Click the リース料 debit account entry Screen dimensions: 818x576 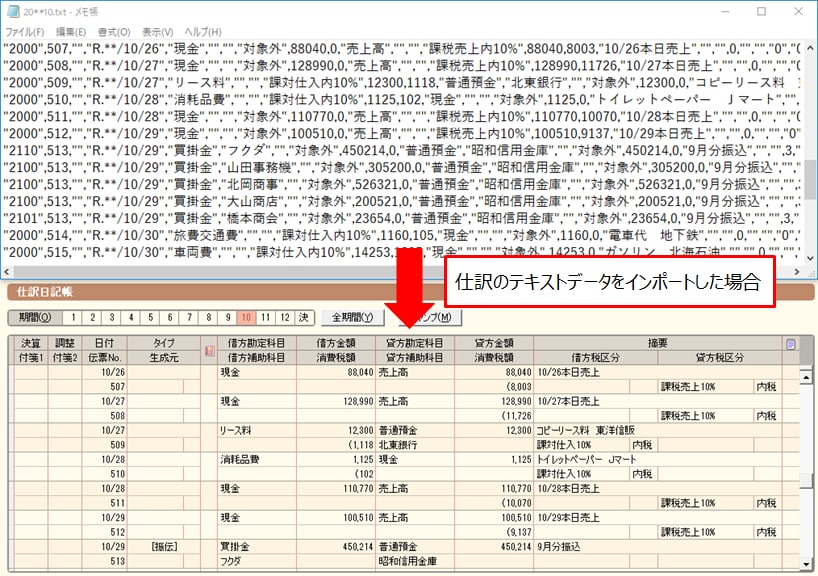click(x=239, y=430)
